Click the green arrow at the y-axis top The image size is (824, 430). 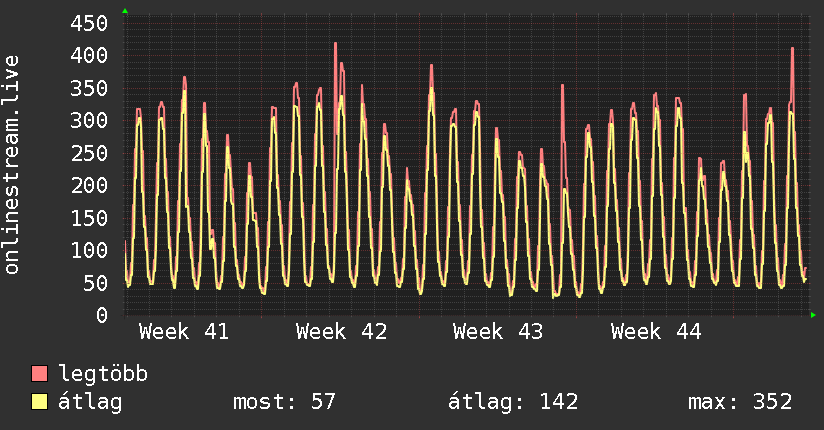pos(125,11)
